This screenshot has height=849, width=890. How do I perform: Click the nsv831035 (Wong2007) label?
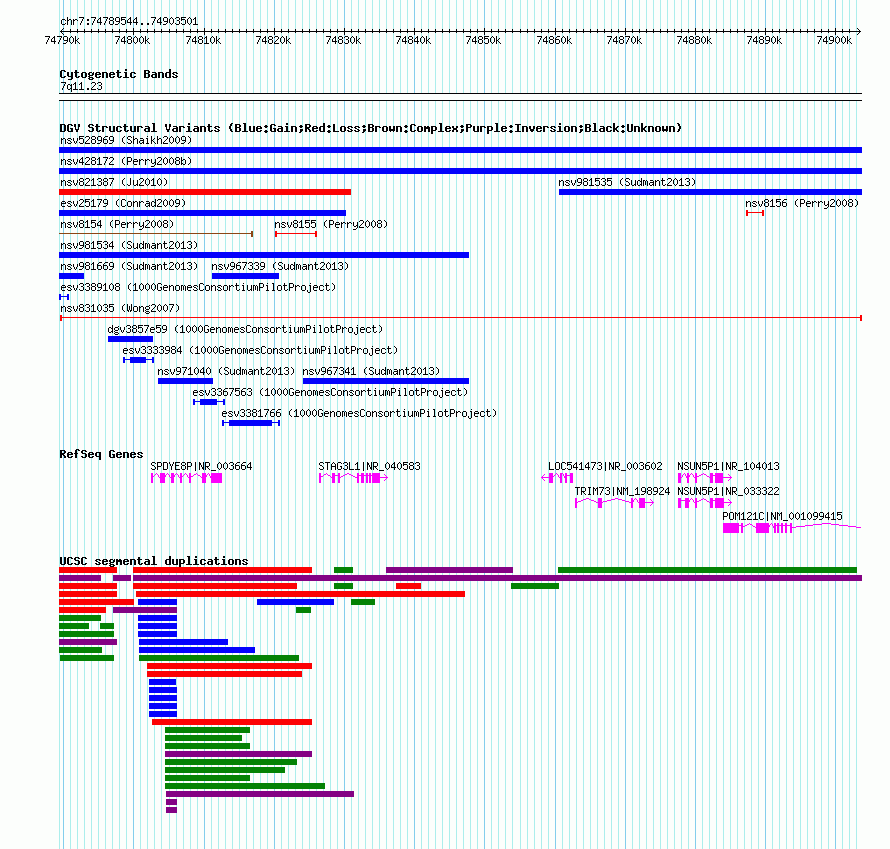tap(120, 308)
